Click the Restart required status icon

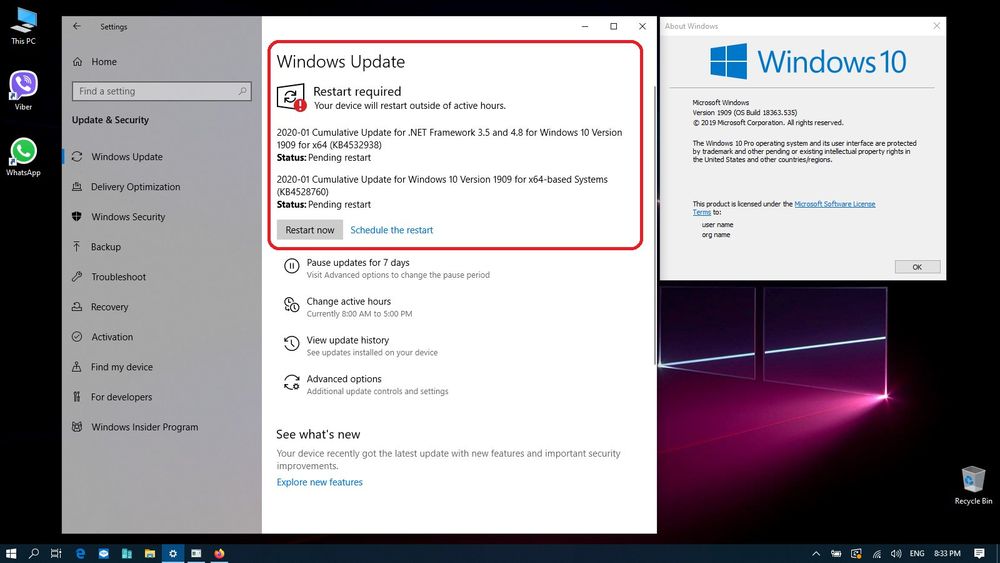click(x=291, y=97)
